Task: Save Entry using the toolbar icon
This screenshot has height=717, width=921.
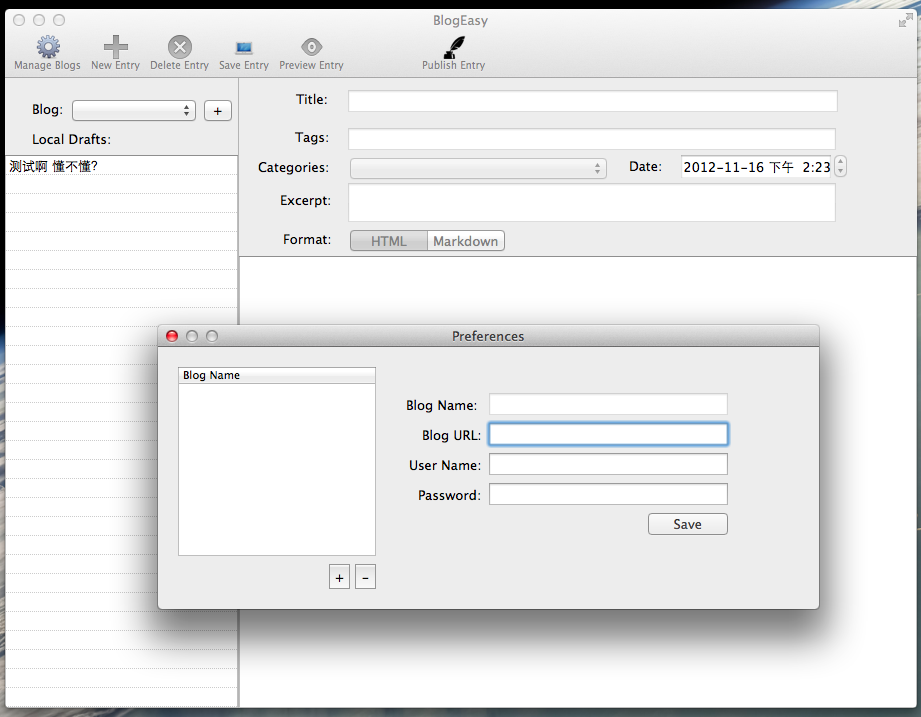Action: point(244,47)
